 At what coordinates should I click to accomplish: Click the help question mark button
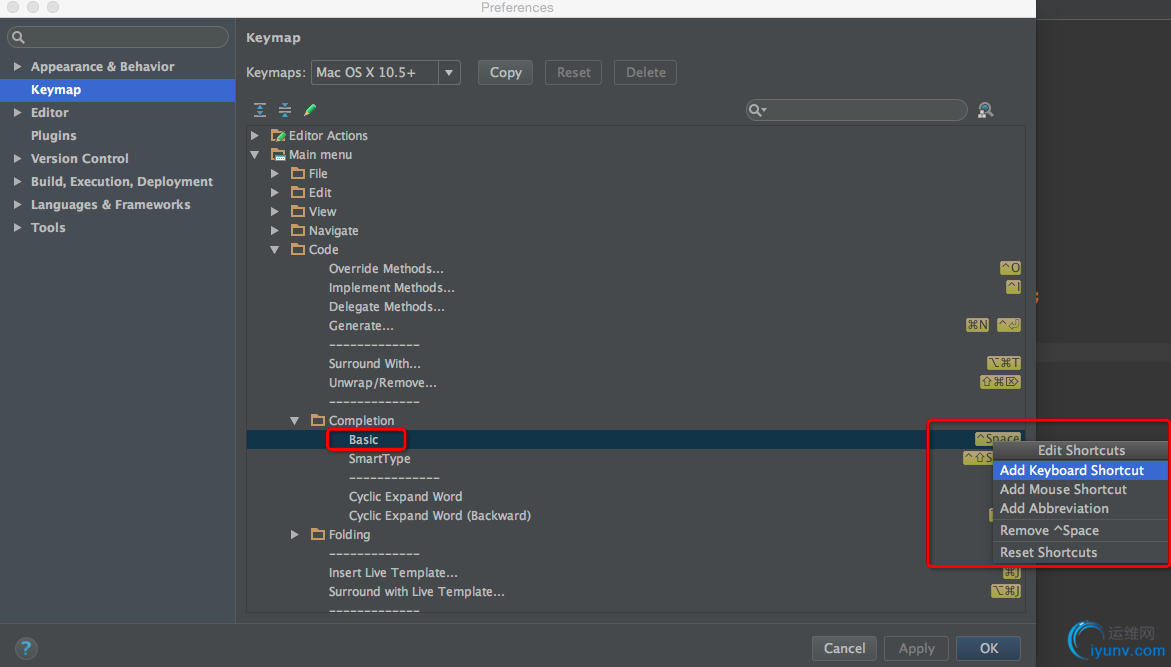25,648
